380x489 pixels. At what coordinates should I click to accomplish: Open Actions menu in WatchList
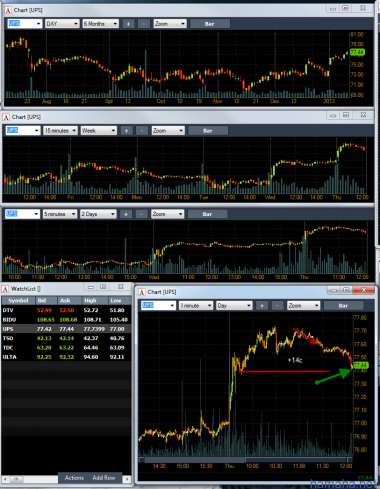pos(74,478)
